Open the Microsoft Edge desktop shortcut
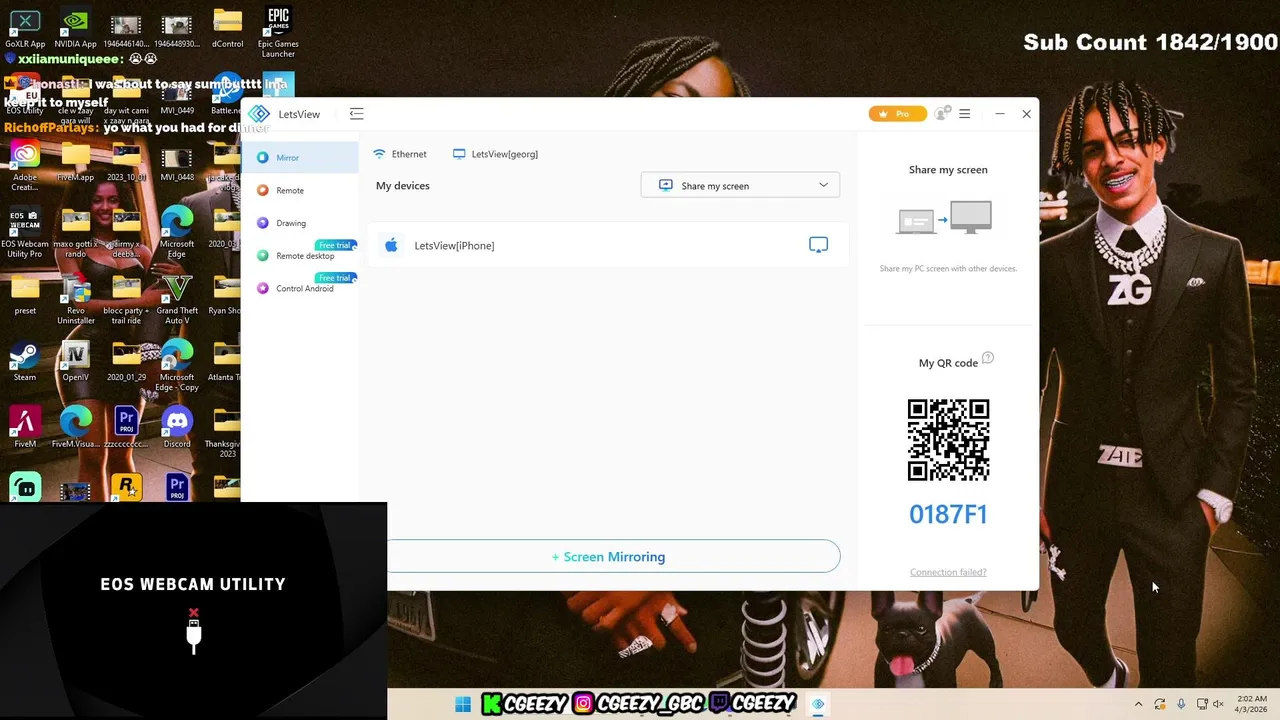Viewport: 1280px width, 720px height. point(177,233)
